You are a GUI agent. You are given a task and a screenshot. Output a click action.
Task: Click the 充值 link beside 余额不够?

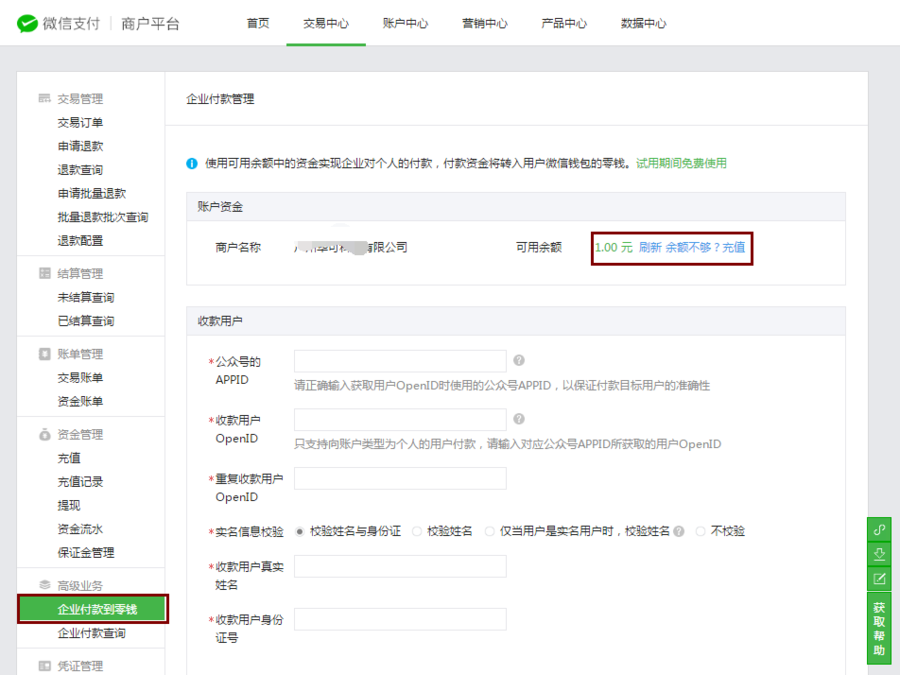pos(734,247)
